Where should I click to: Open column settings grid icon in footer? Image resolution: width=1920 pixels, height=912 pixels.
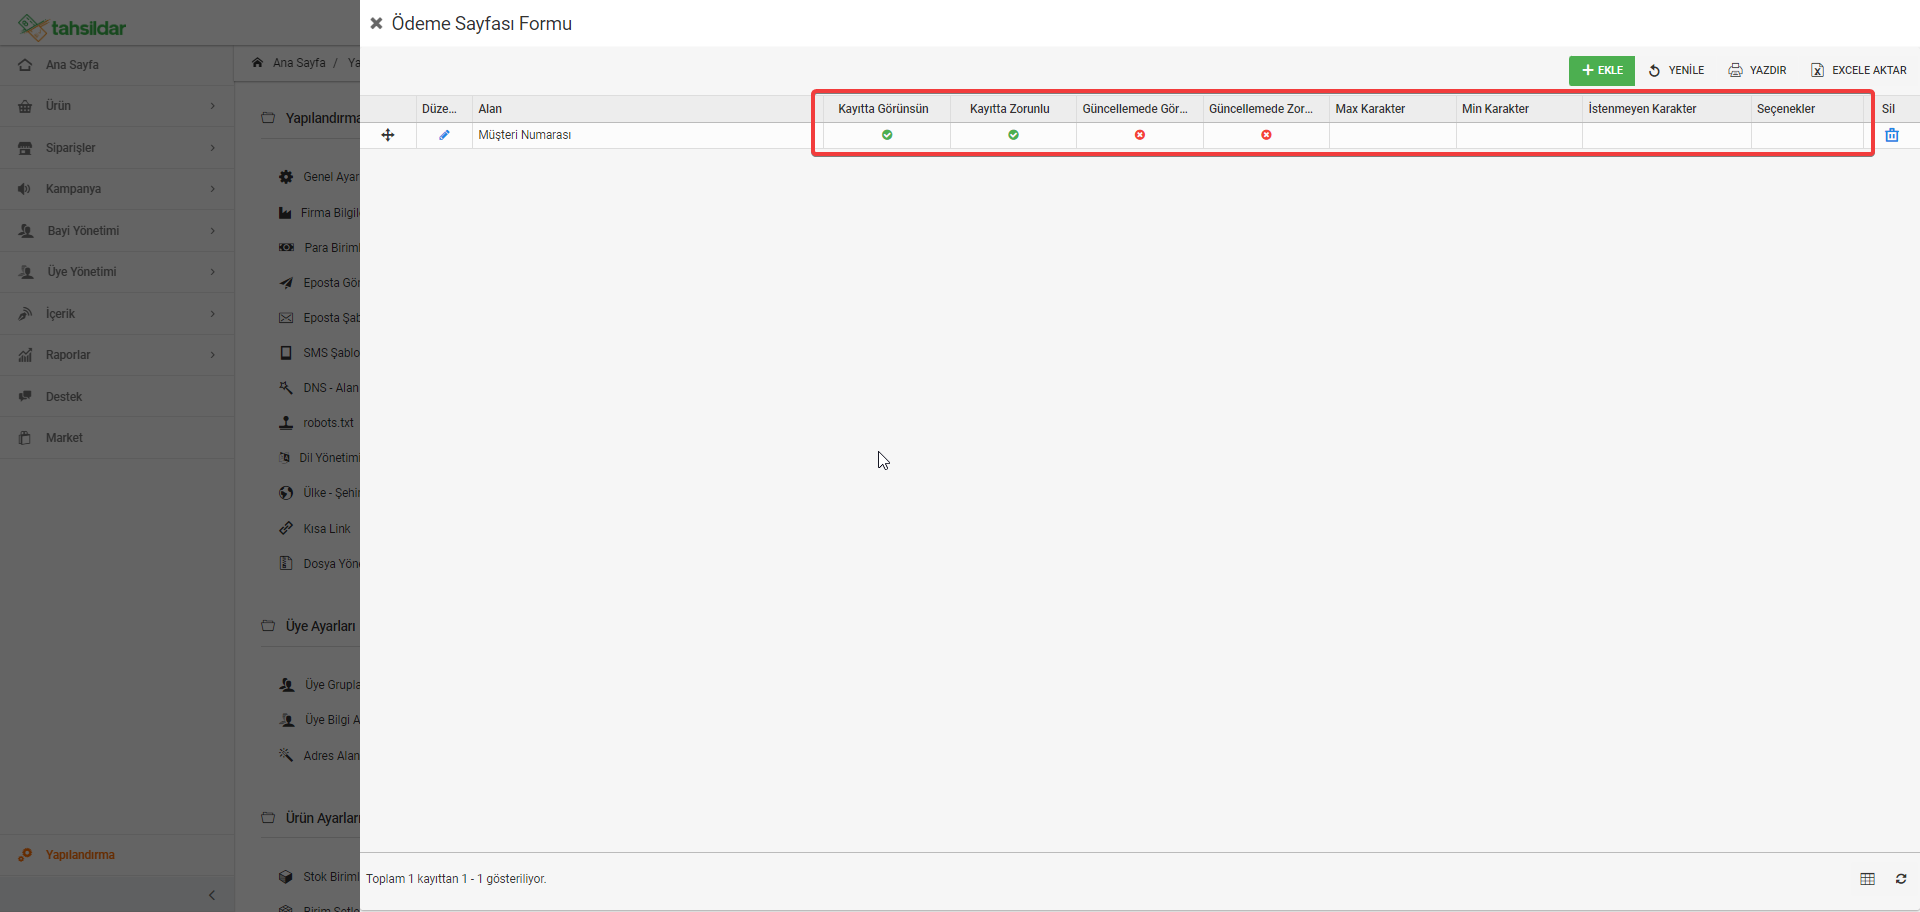(x=1867, y=879)
